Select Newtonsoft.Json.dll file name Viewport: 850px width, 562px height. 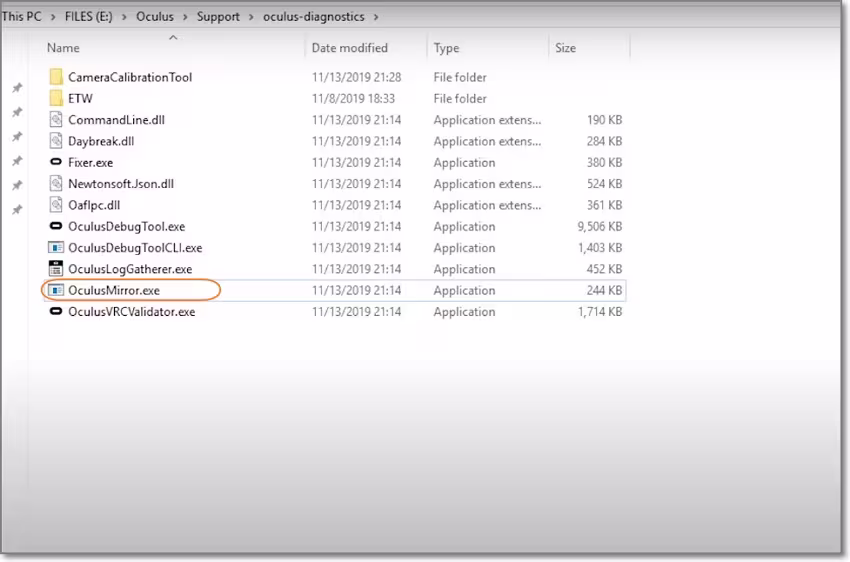click(121, 184)
